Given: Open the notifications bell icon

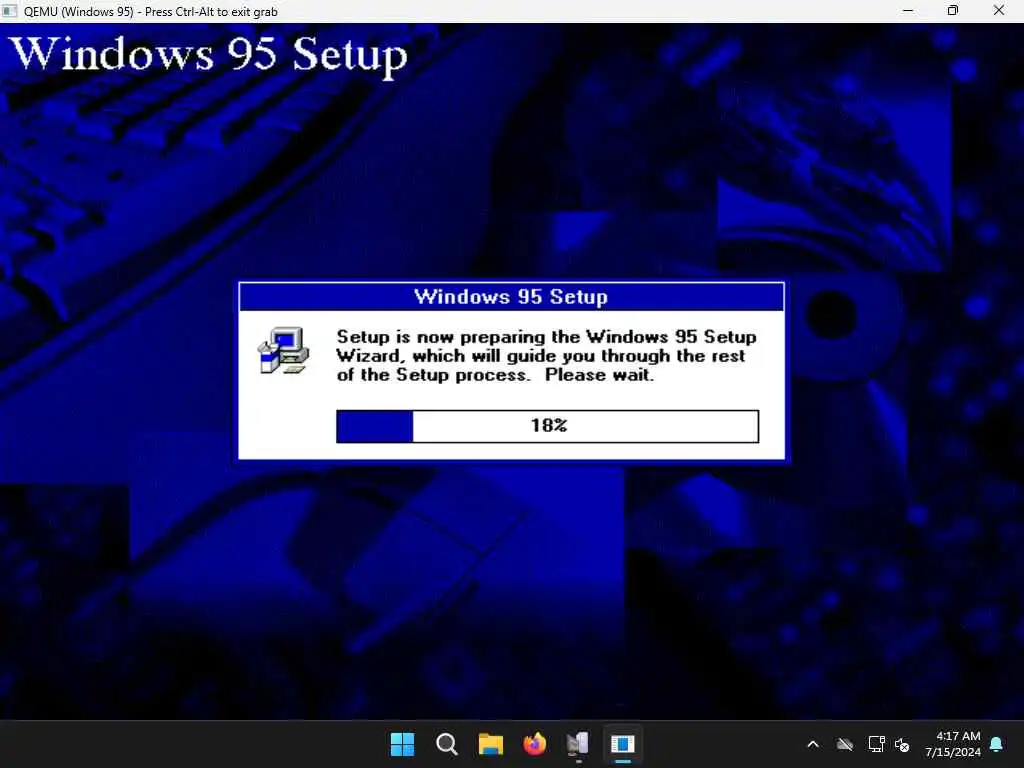Looking at the screenshot, I should pyautogui.click(x=997, y=744).
